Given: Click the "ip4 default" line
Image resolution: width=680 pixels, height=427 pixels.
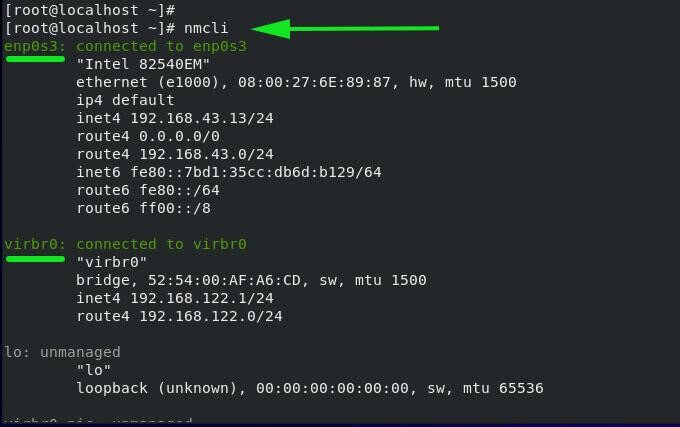Looking at the screenshot, I should [x=125, y=100].
